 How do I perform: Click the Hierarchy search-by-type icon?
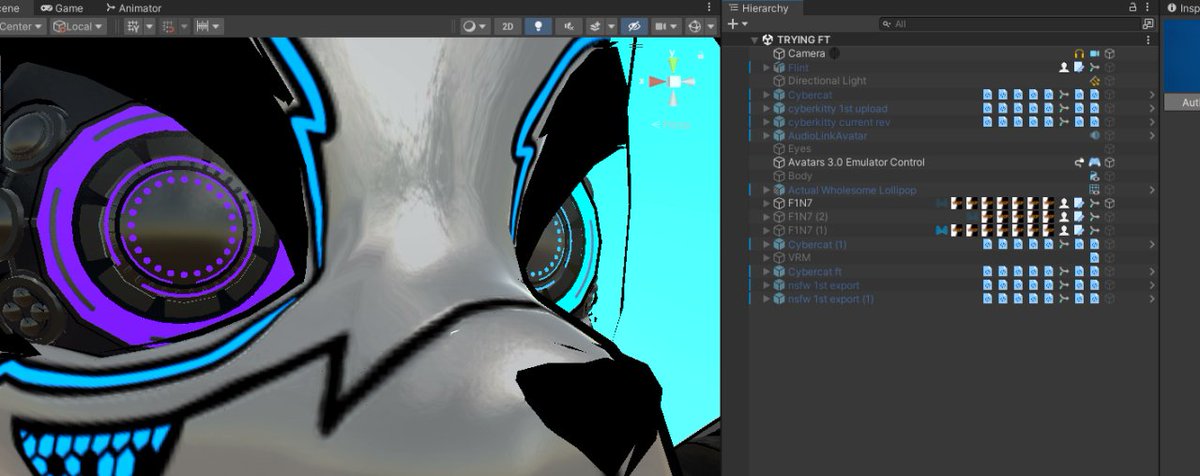click(1148, 23)
